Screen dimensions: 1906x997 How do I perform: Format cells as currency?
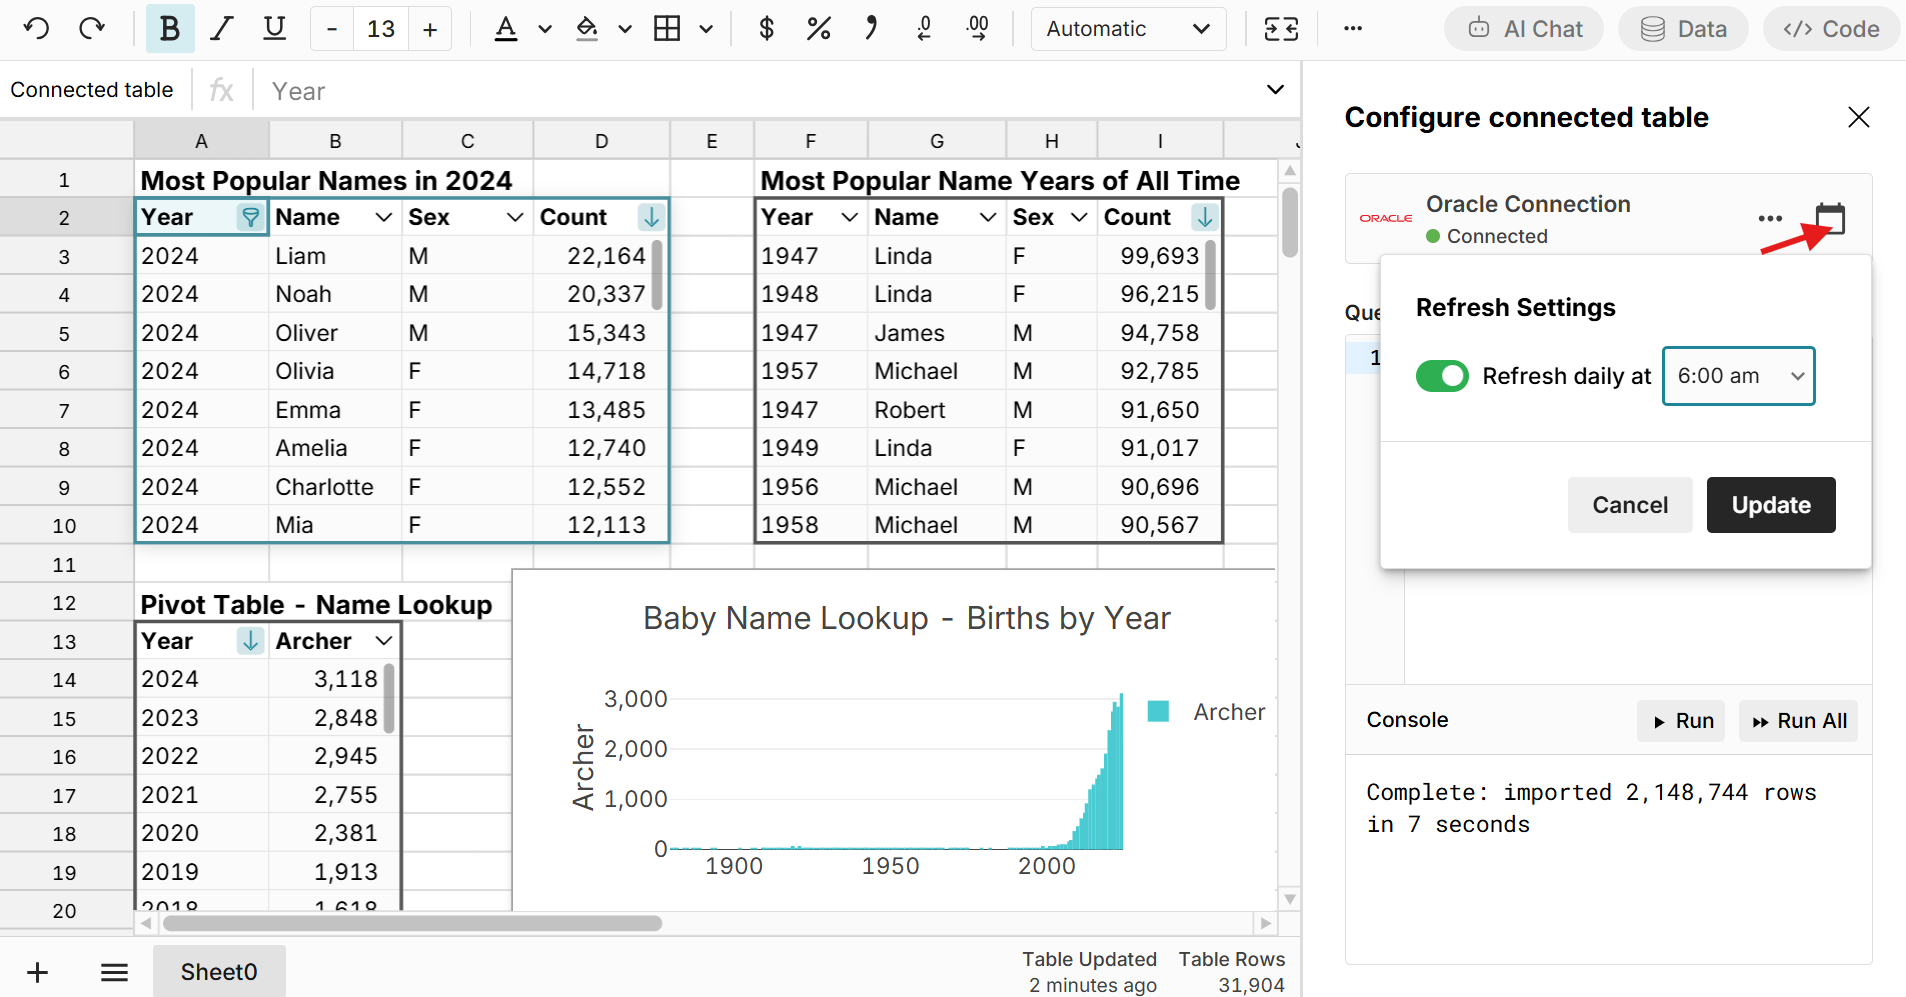click(x=766, y=29)
